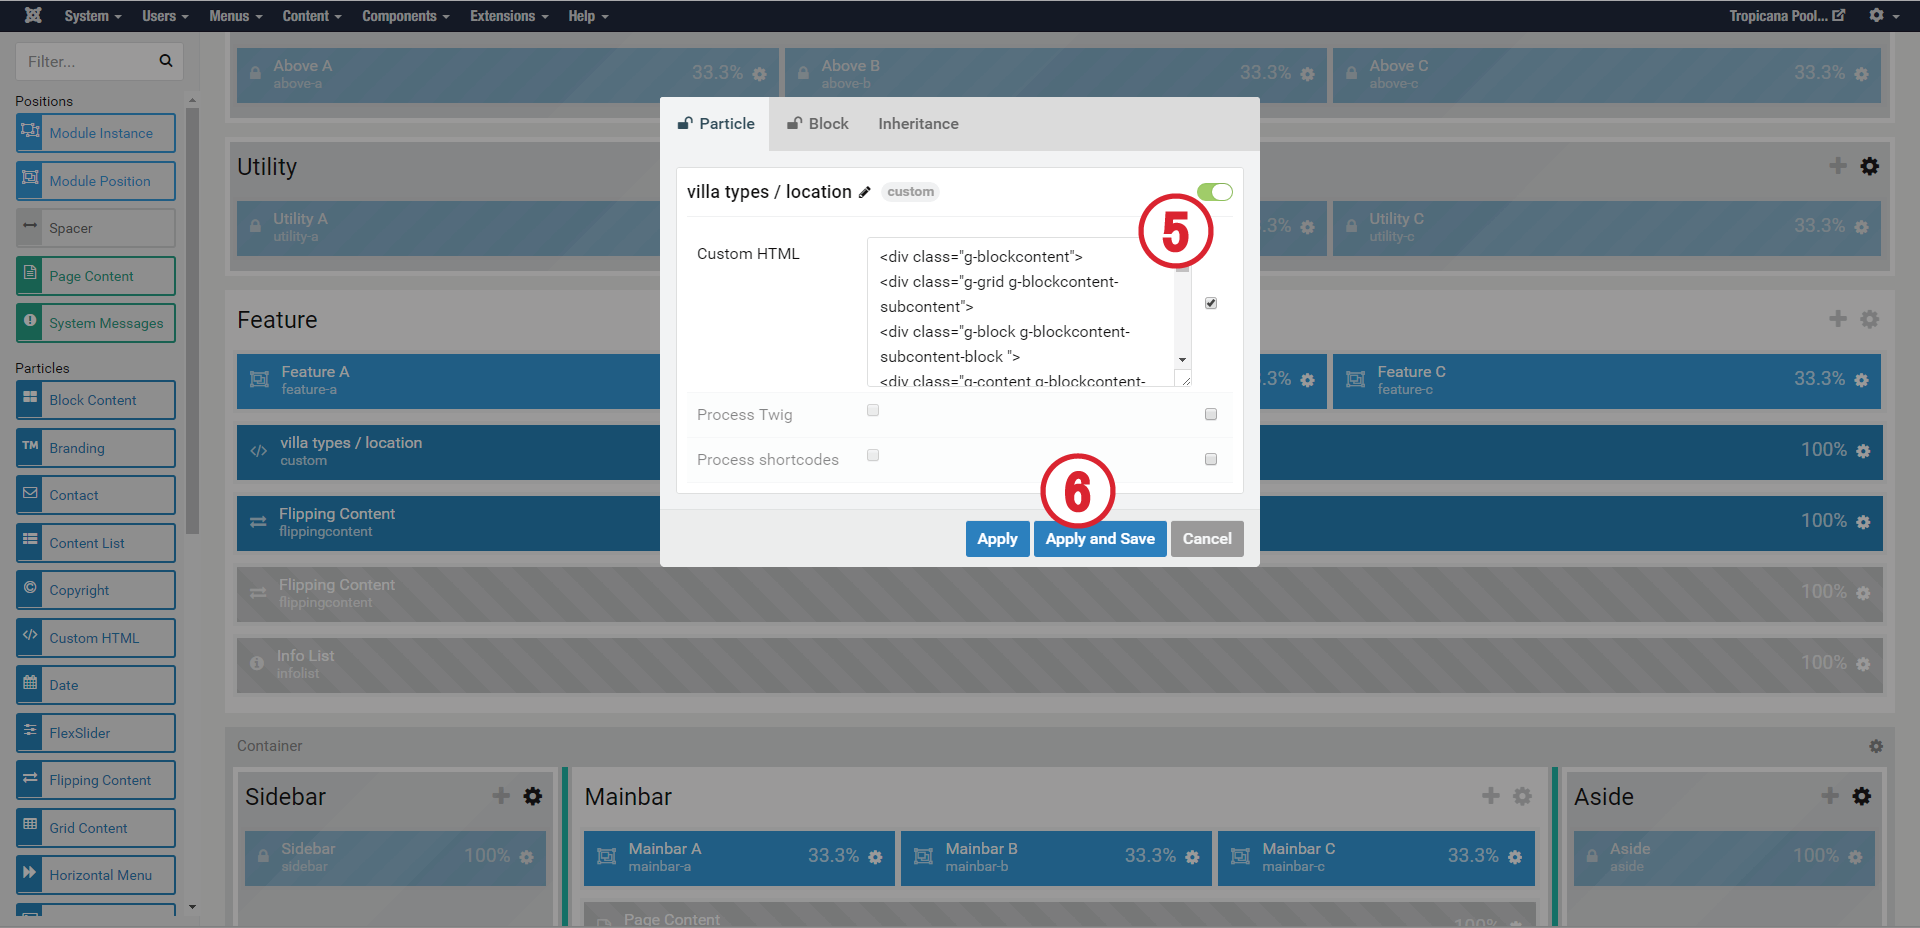Screen dimensions: 1920x928
Task: Click the custom type badge
Action: (910, 192)
